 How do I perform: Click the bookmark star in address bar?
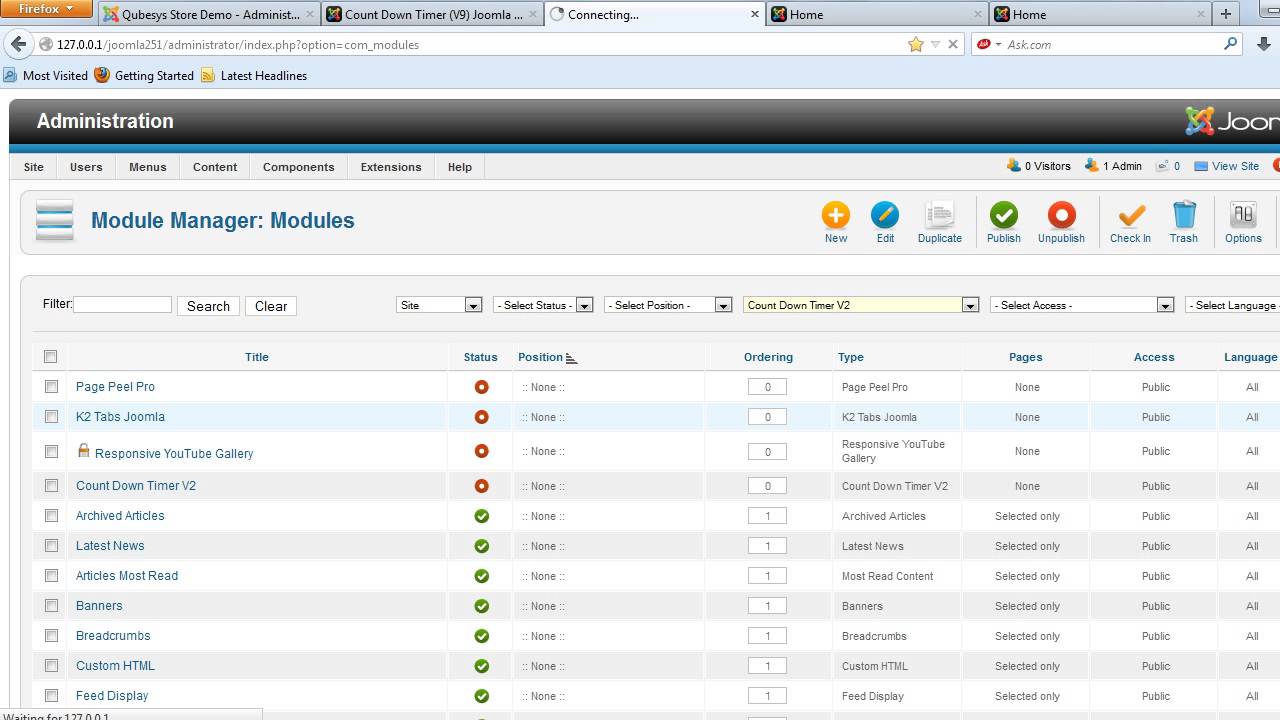click(x=915, y=44)
